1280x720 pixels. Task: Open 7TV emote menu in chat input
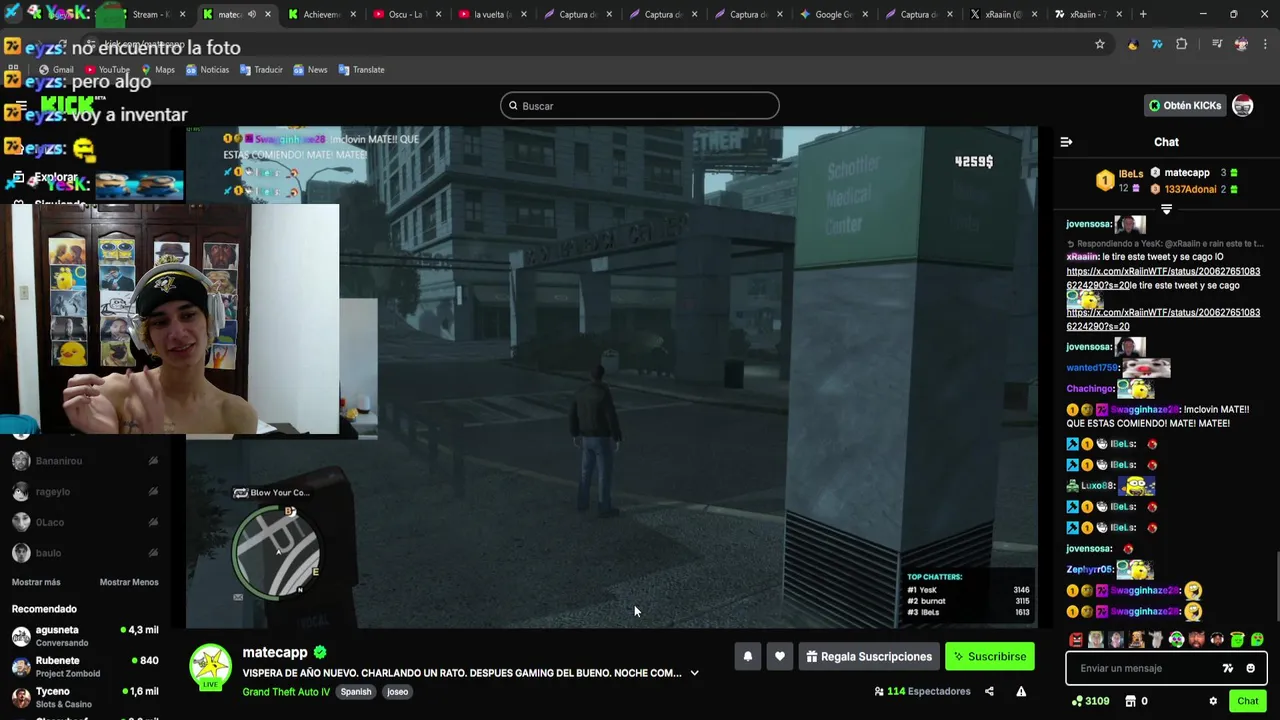coord(1228,668)
